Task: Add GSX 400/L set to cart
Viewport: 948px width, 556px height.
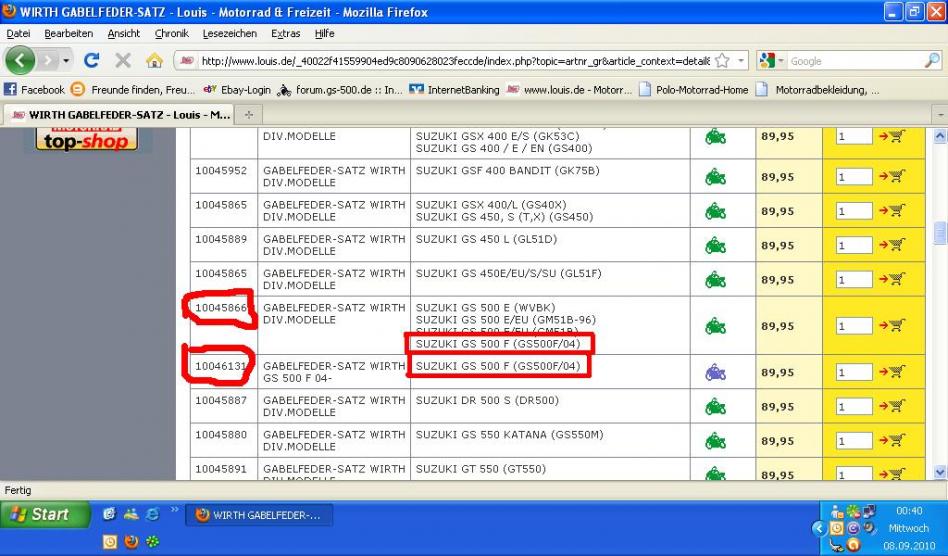Action: [x=892, y=211]
